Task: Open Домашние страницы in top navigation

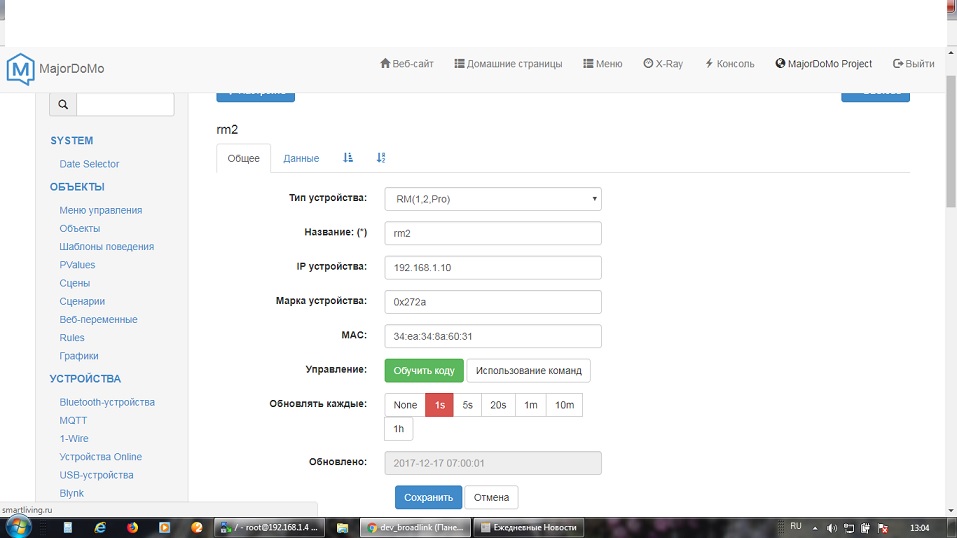Action: 508,64
